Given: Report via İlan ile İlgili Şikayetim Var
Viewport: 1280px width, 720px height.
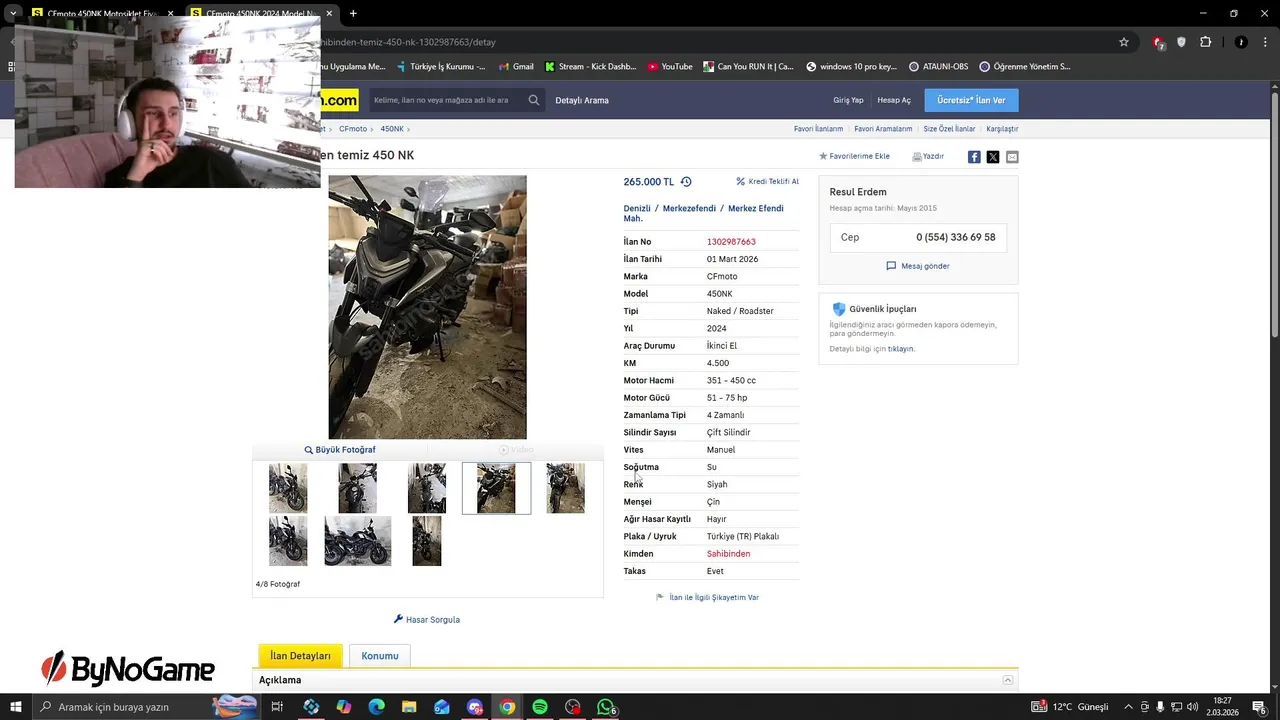Looking at the screenshot, I should pyautogui.click(x=707, y=597).
